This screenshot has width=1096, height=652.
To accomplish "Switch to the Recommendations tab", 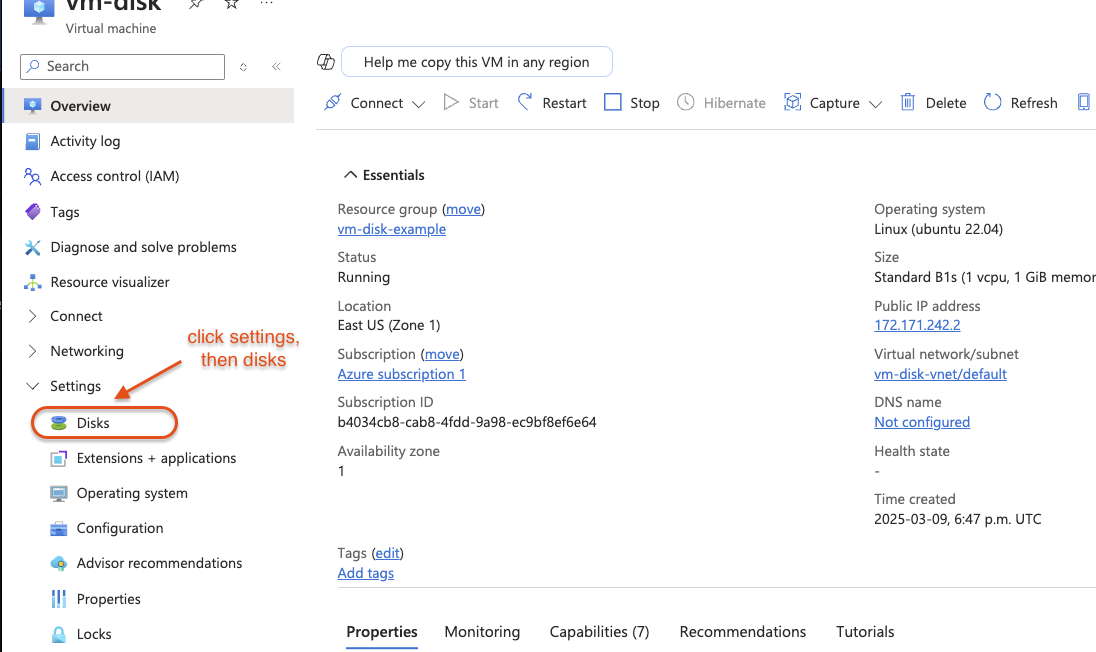I will coord(742,632).
